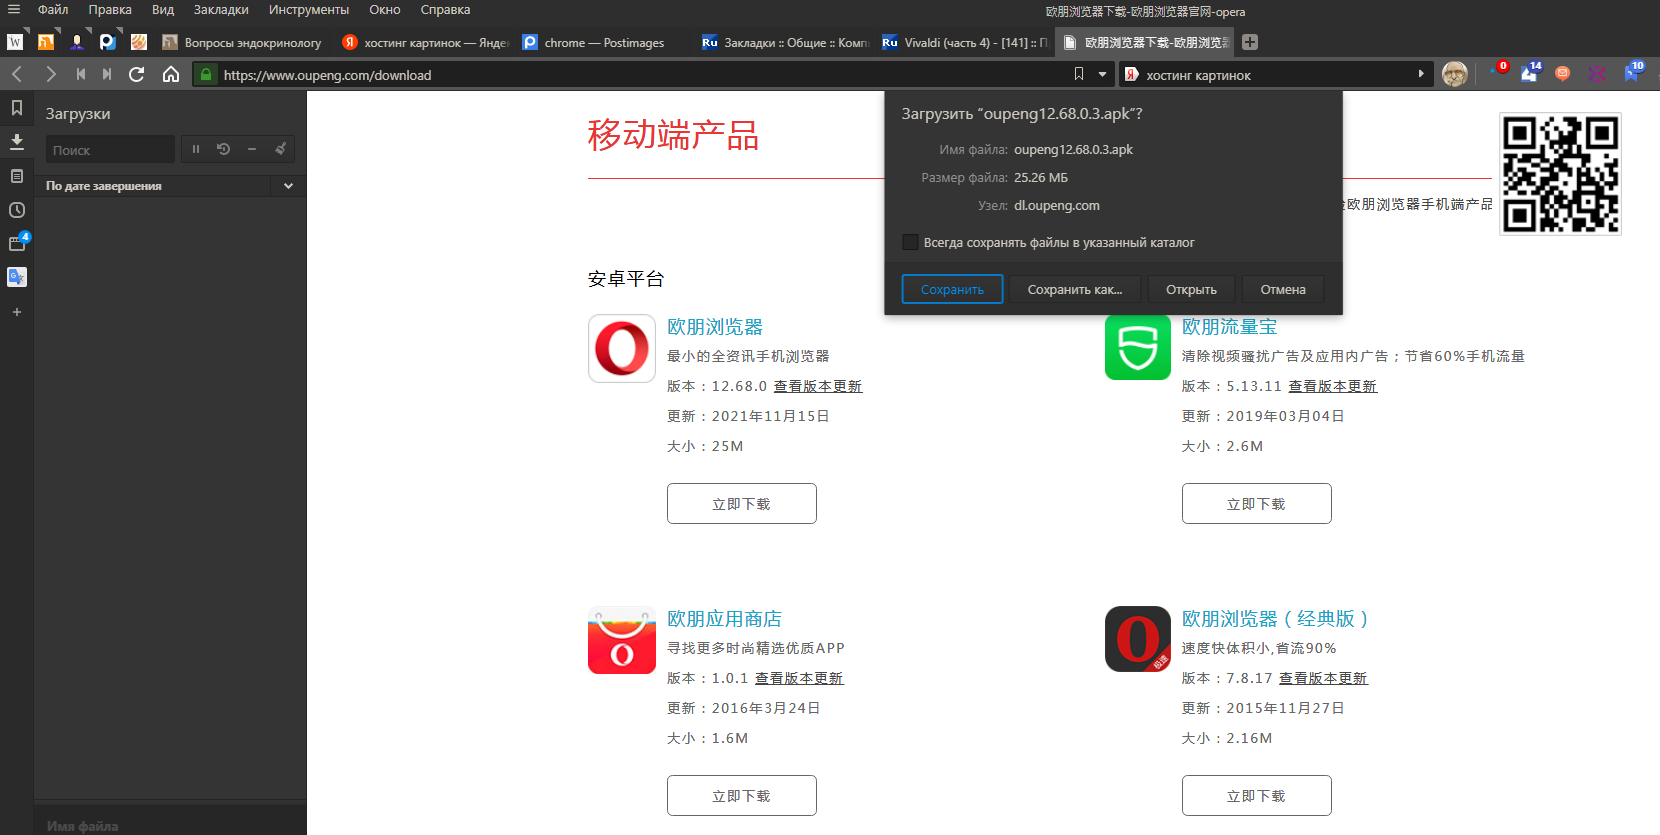The height and width of the screenshot is (835, 1660).
Task: Click Сохранить как... button
Action: (x=1075, y=289)
